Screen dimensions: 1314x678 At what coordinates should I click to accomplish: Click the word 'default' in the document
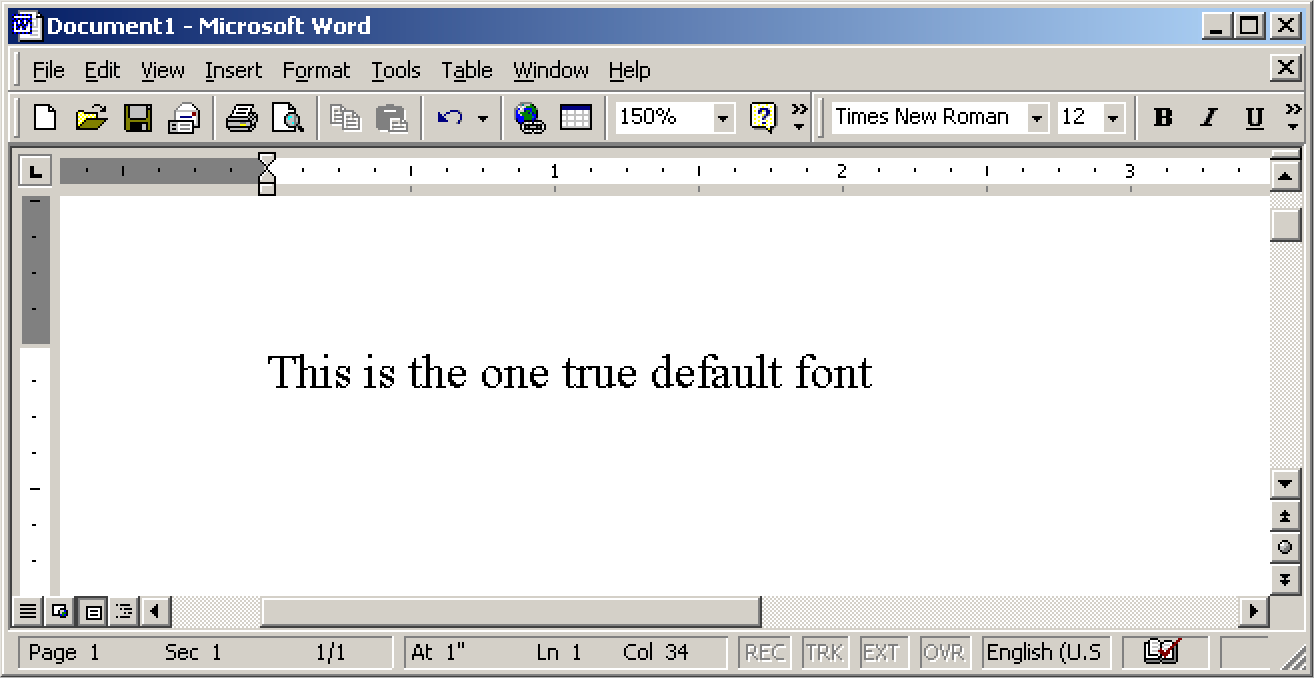[716, 373]
